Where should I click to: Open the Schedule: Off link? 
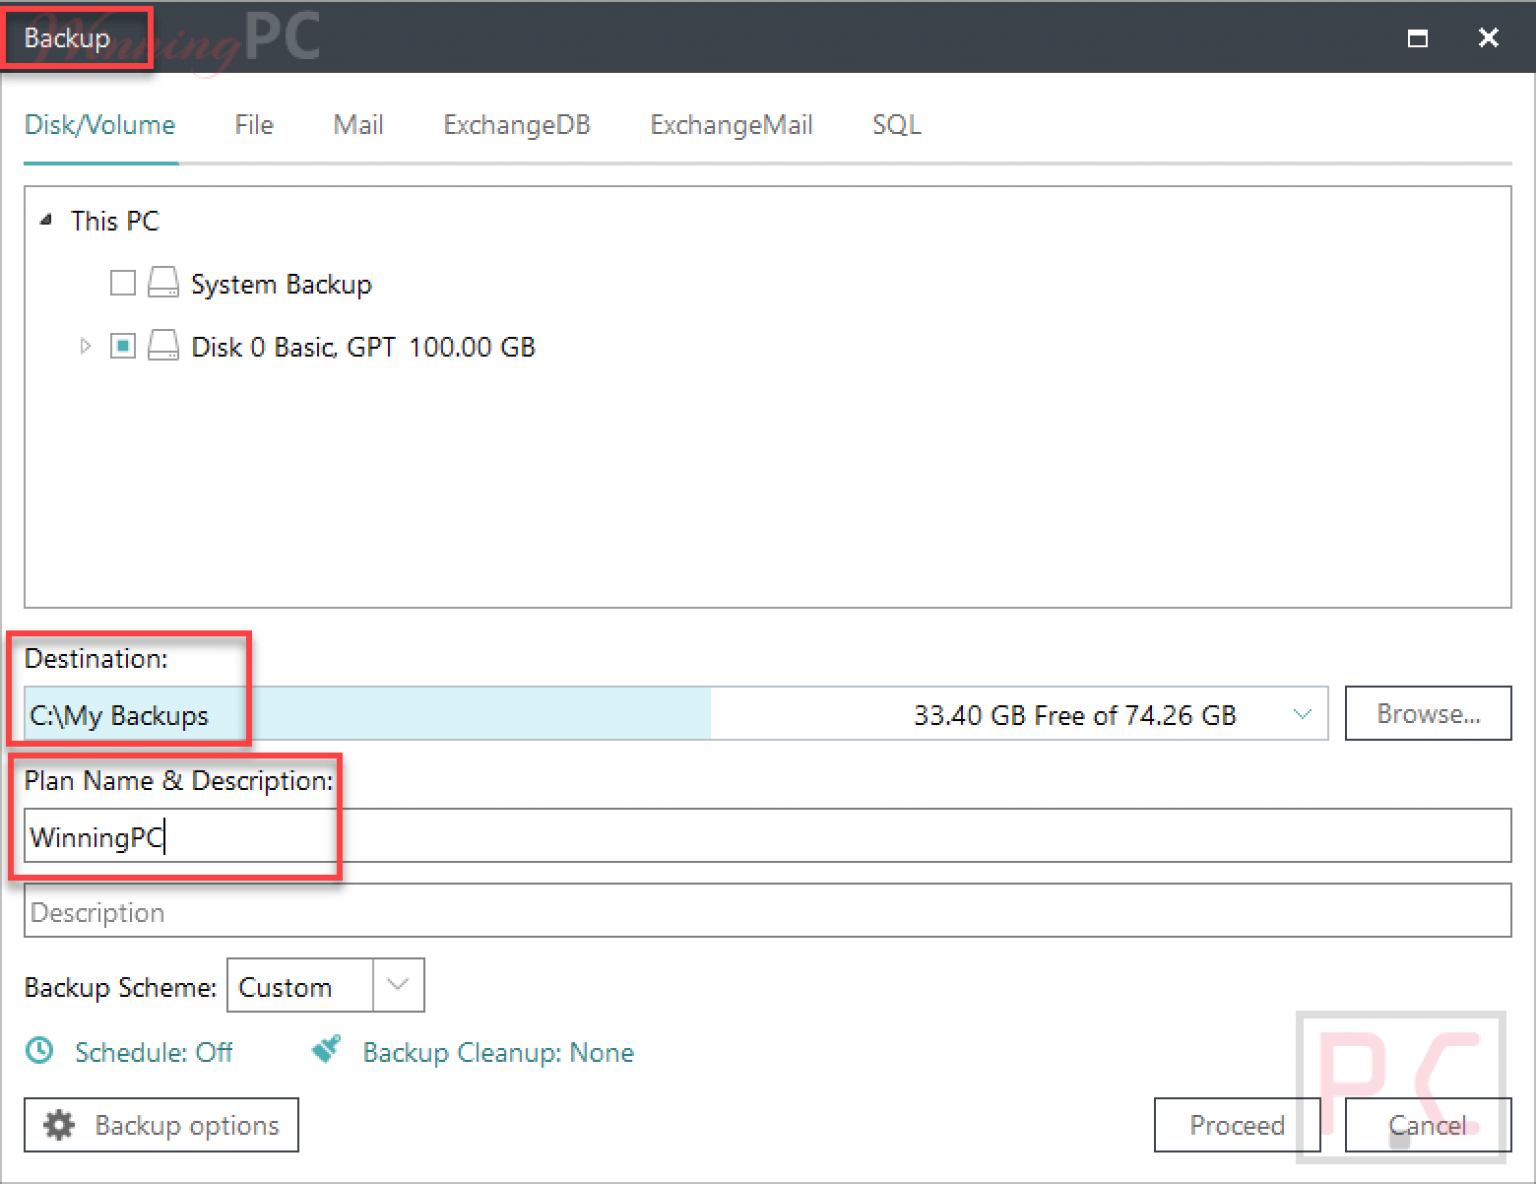point(154,1052)
